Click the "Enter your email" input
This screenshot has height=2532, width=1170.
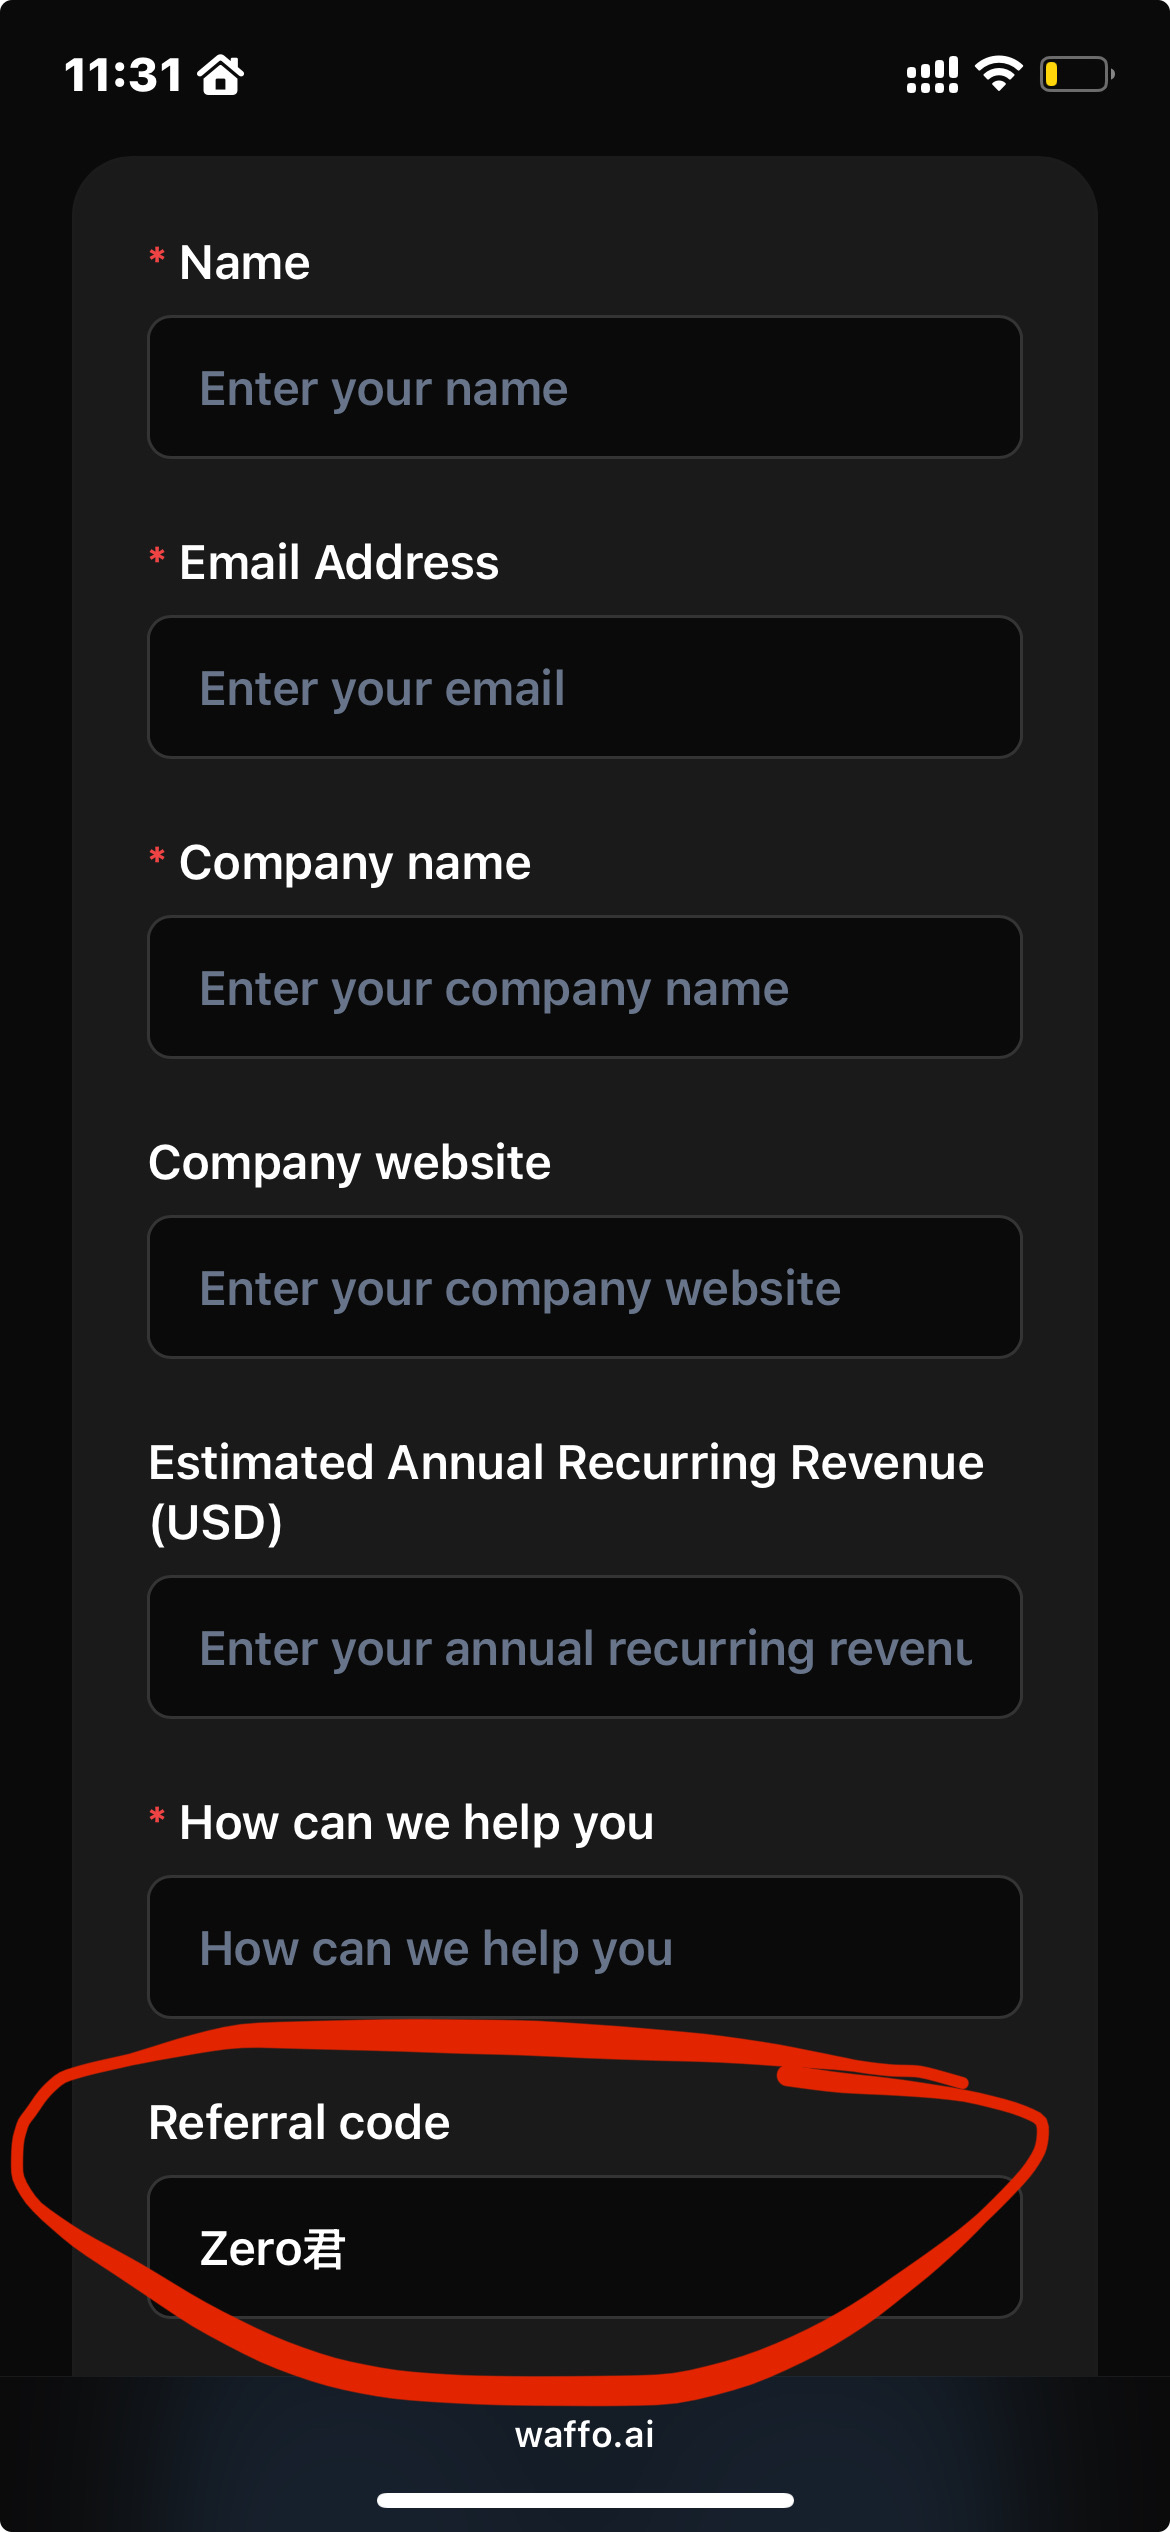click(585, 688)
